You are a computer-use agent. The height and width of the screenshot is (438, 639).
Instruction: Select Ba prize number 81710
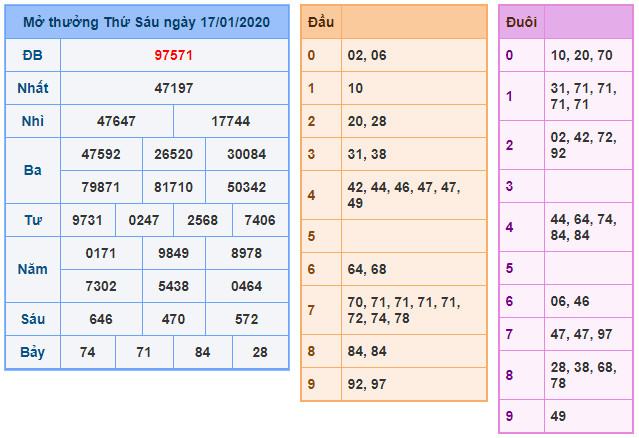[174, 187]
